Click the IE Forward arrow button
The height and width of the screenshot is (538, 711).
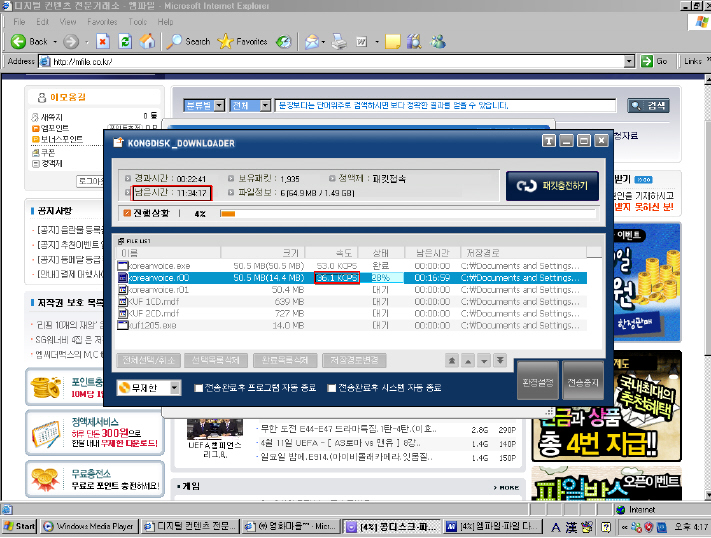(70, 42)
